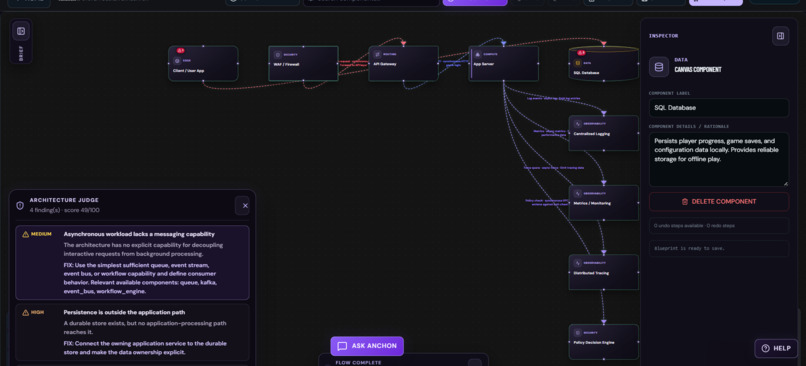Click the compute icon on App Server node
The height and width of the screenshot is (366, 806).
tap(478, 54)
